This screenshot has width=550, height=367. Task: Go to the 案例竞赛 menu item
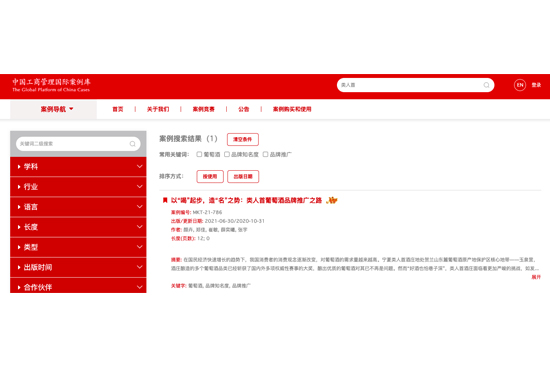click(x=203, y=109)
